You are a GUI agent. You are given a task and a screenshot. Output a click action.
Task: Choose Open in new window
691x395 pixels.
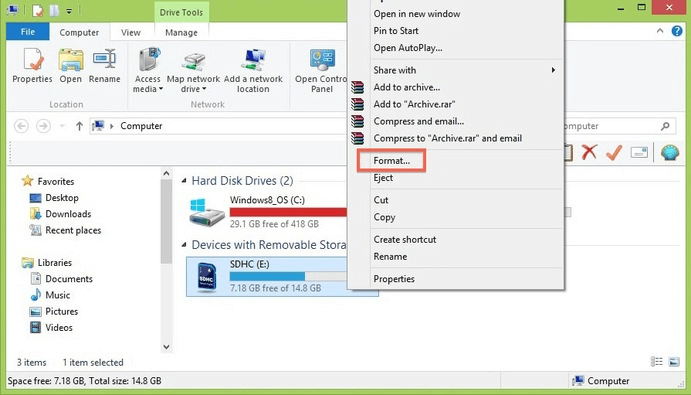point(417,14)
